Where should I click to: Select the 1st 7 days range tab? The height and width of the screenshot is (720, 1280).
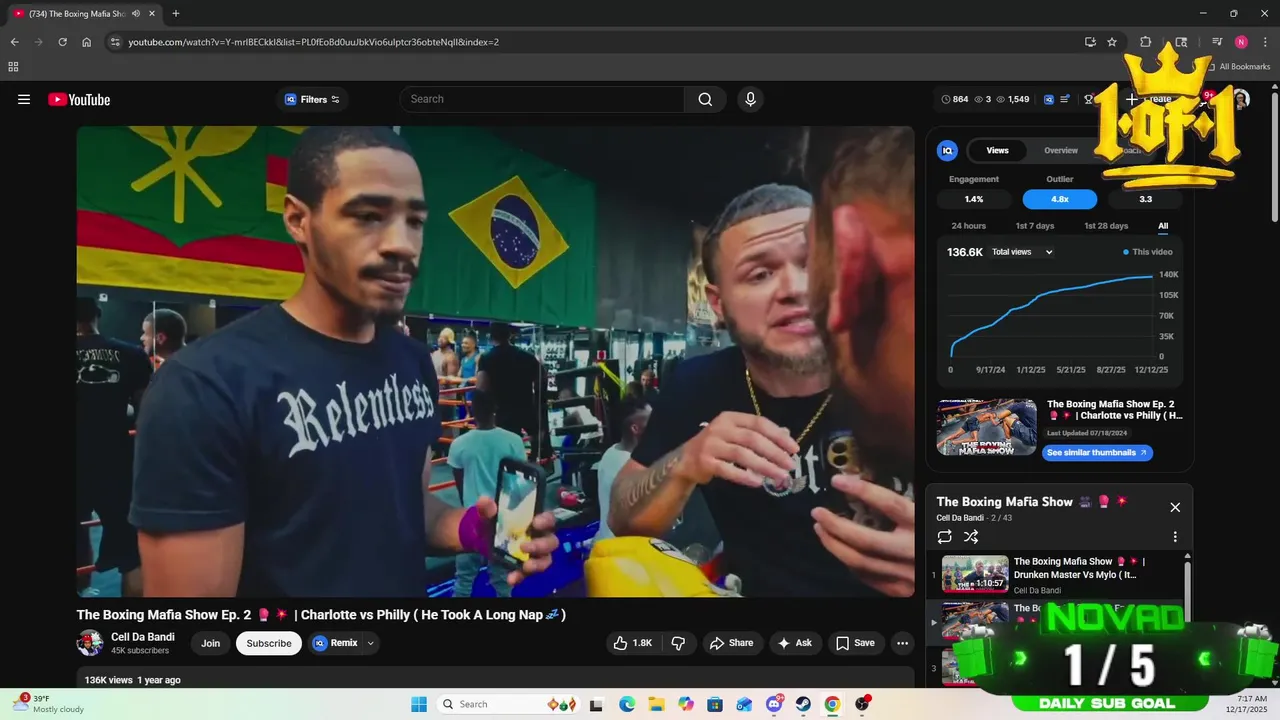tap(1035, 226)
